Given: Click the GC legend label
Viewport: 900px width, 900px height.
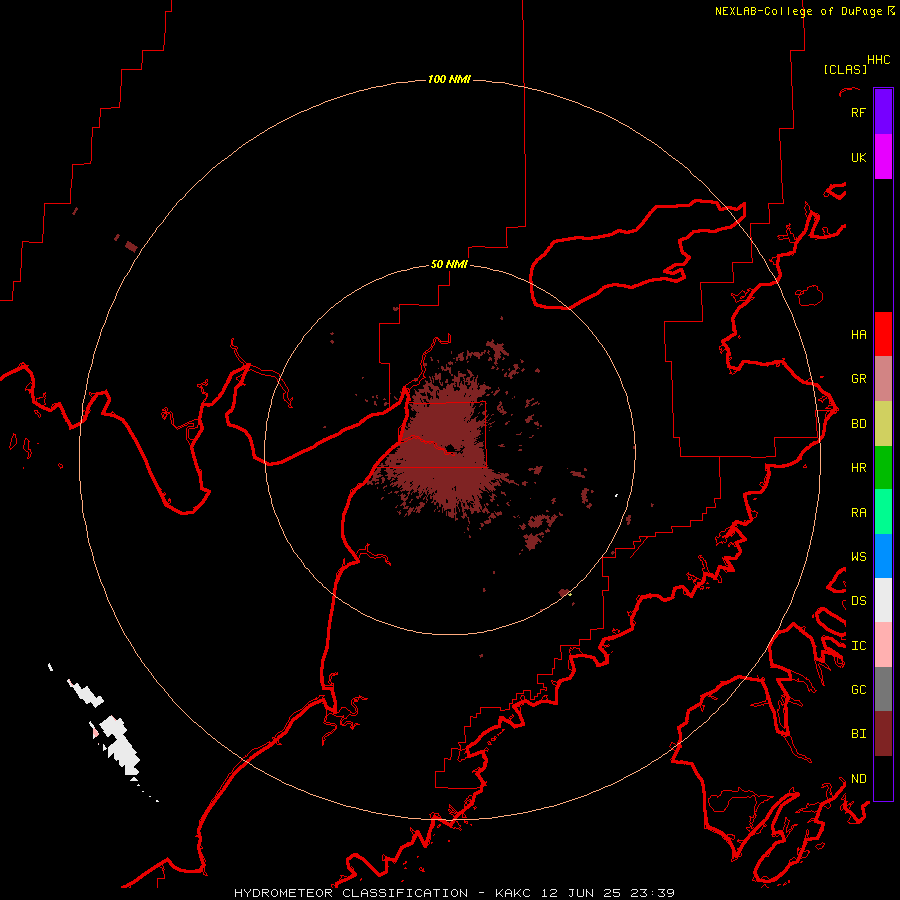Looking at the screenshot, I should click(858, 690).
